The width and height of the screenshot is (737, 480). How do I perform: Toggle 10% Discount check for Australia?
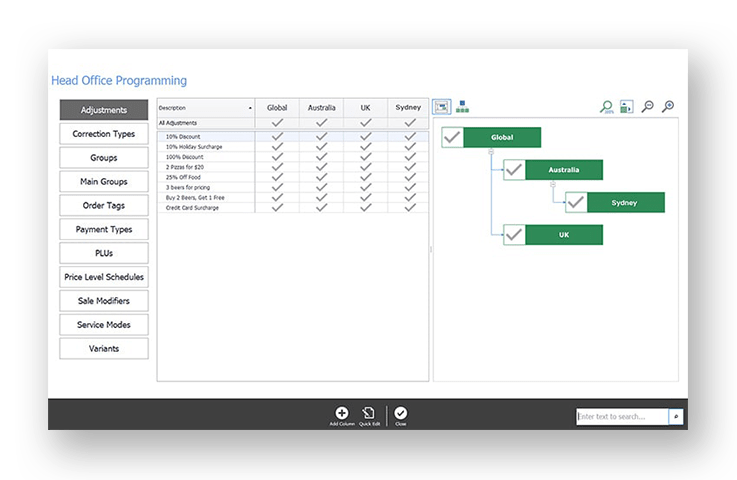(x=321, y=136)
